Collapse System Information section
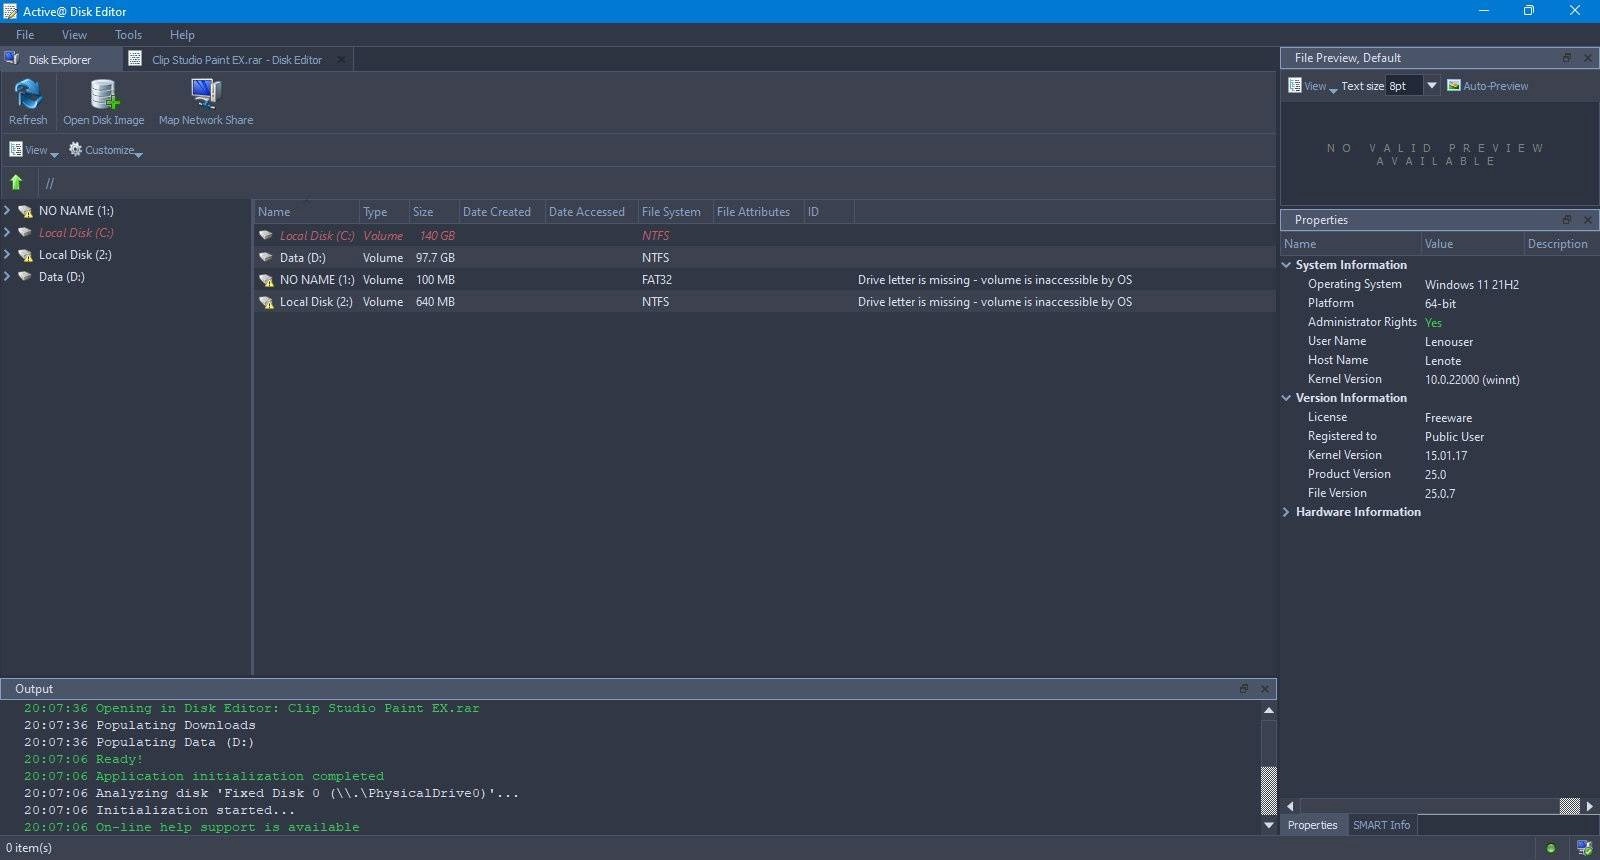Viewport: 1600px width, 860px height. coord(1286,265)
